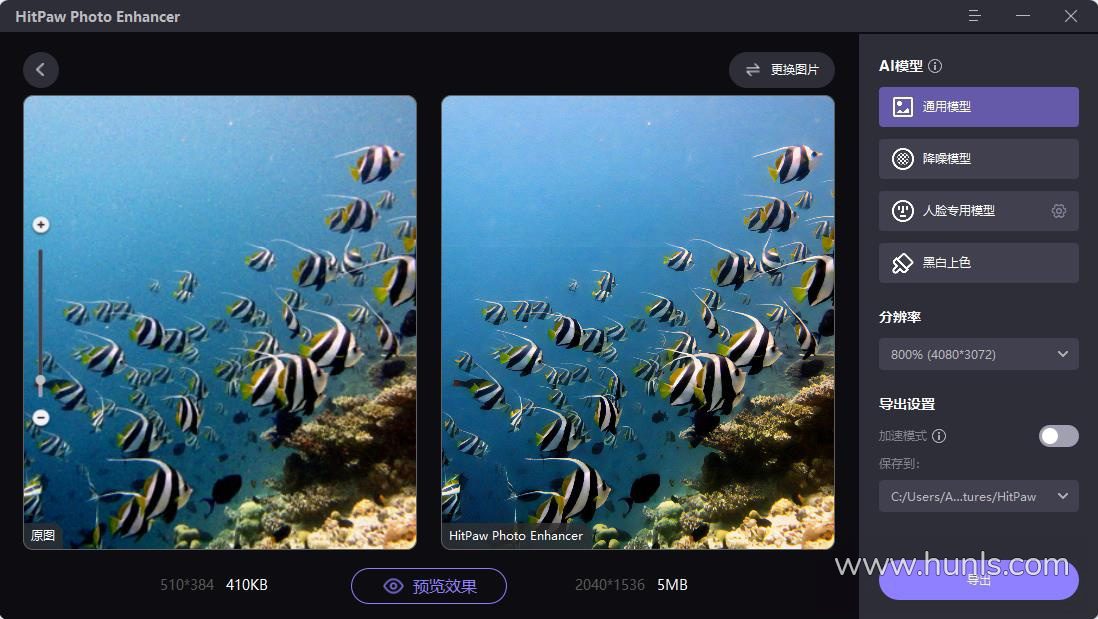This screenshot has height=619, width=1098.
Task: Toggle the 加速模式 switch
Action: point(1058,436)
